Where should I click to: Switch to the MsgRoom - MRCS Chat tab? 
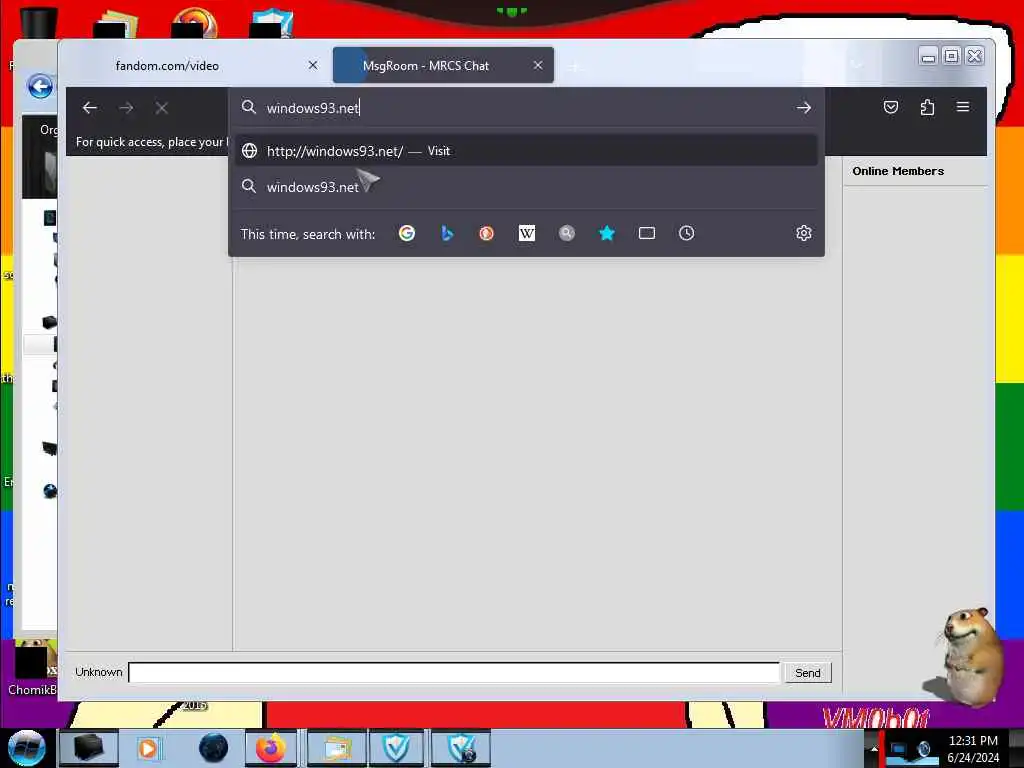tap(443, 65)
